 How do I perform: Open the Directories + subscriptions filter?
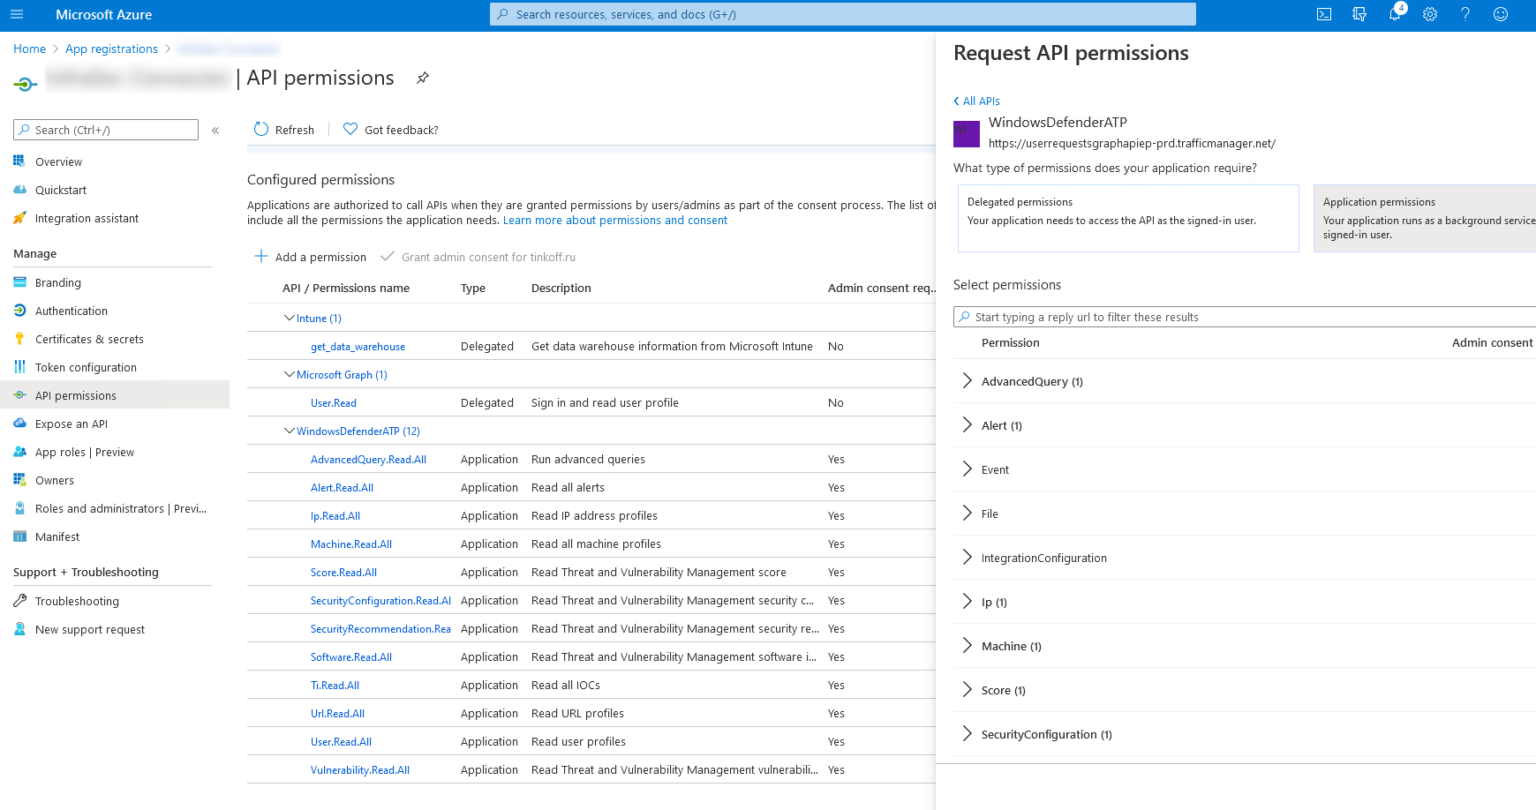point(1359,14)
